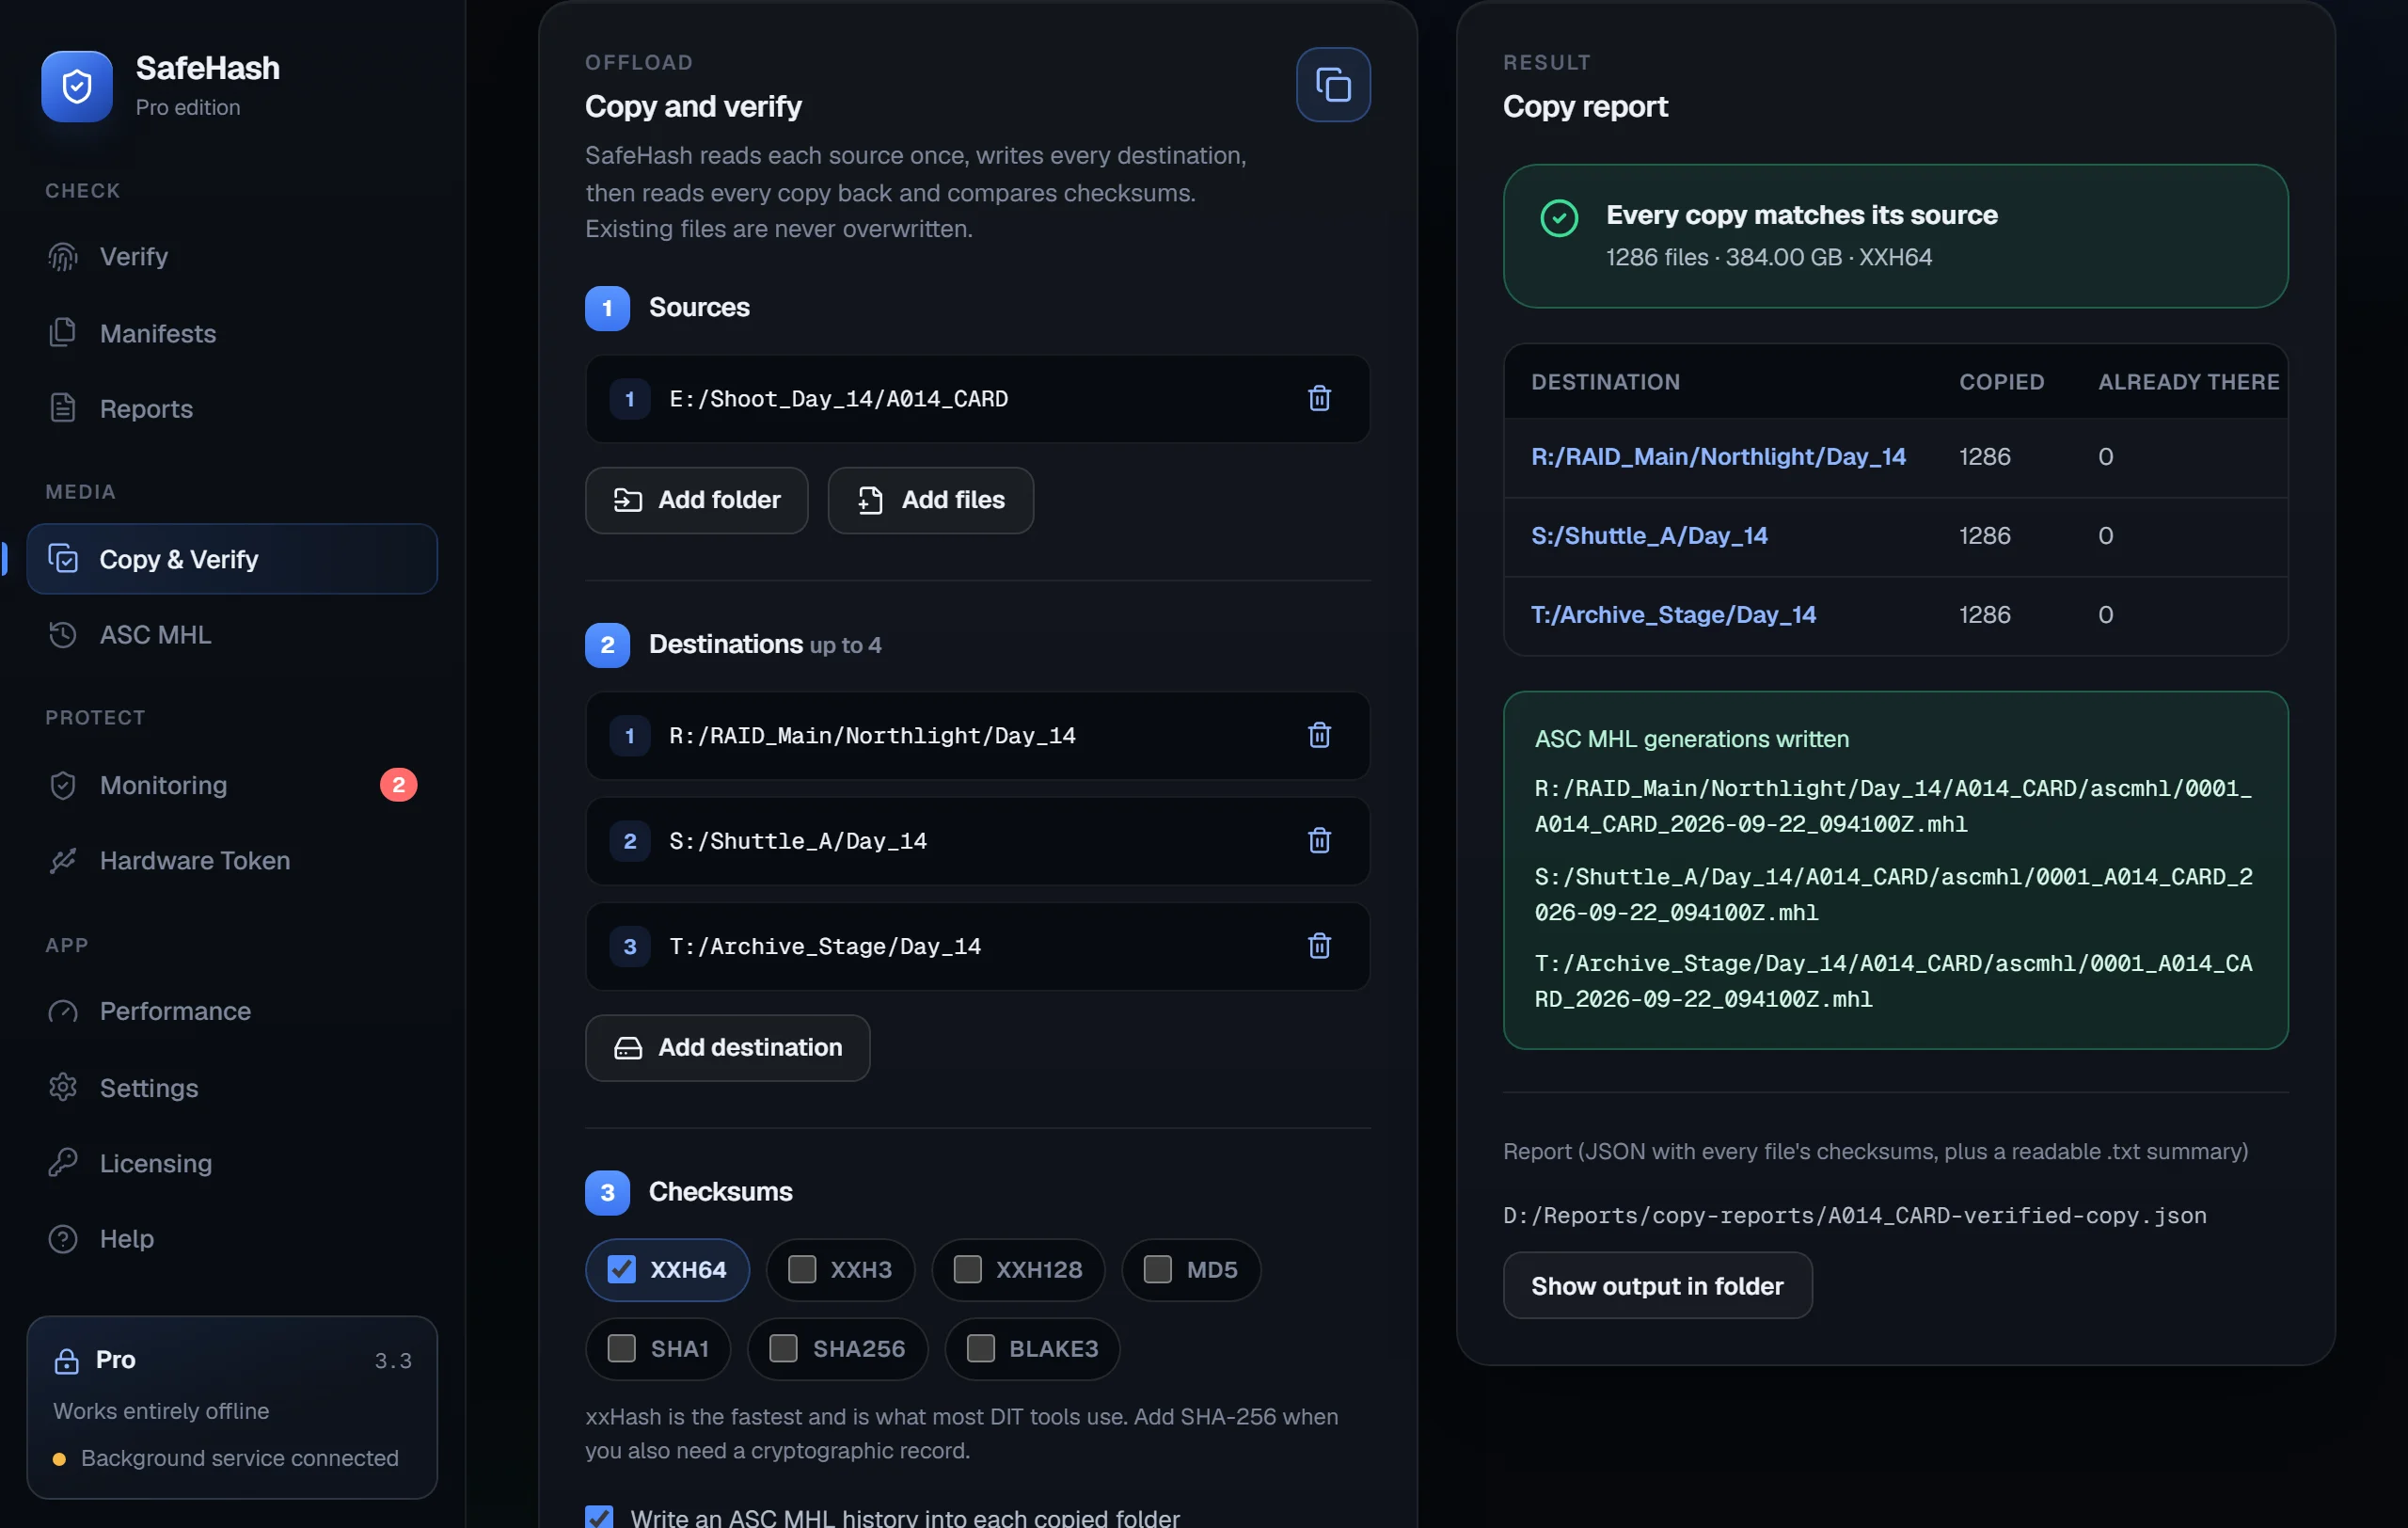This screenshot has width=2408, height=1528.
Task: Click the Settings gear icon
Action: pyautogui.click(x=63, y=1087)
